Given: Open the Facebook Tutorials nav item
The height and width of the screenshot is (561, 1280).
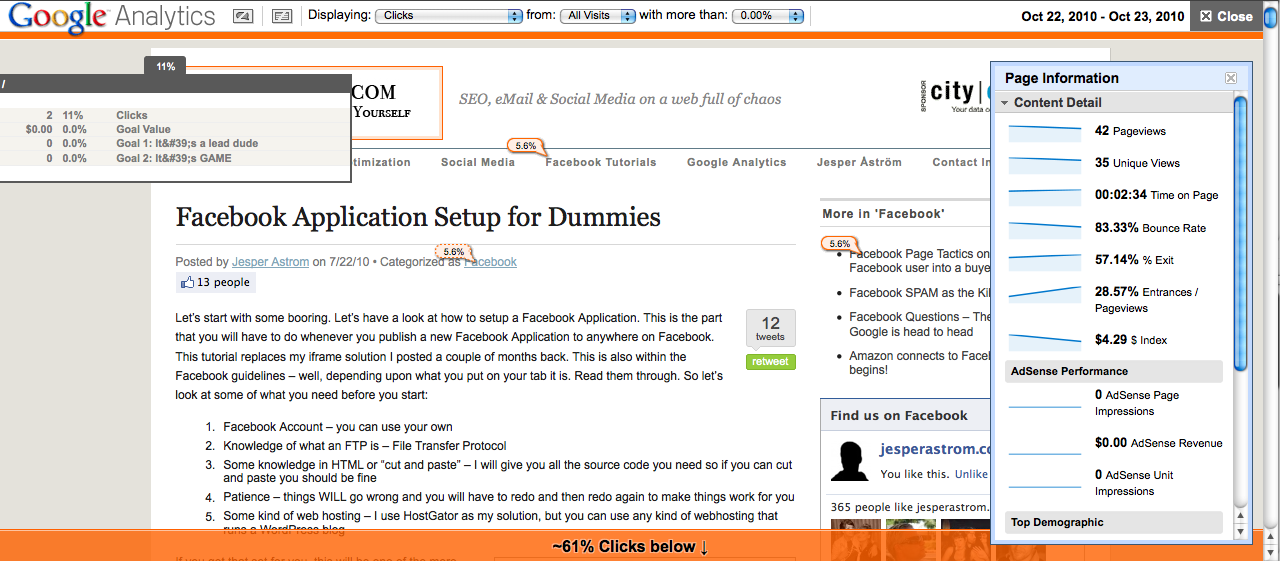Looking at the screenshot, I should pos(601,162).
